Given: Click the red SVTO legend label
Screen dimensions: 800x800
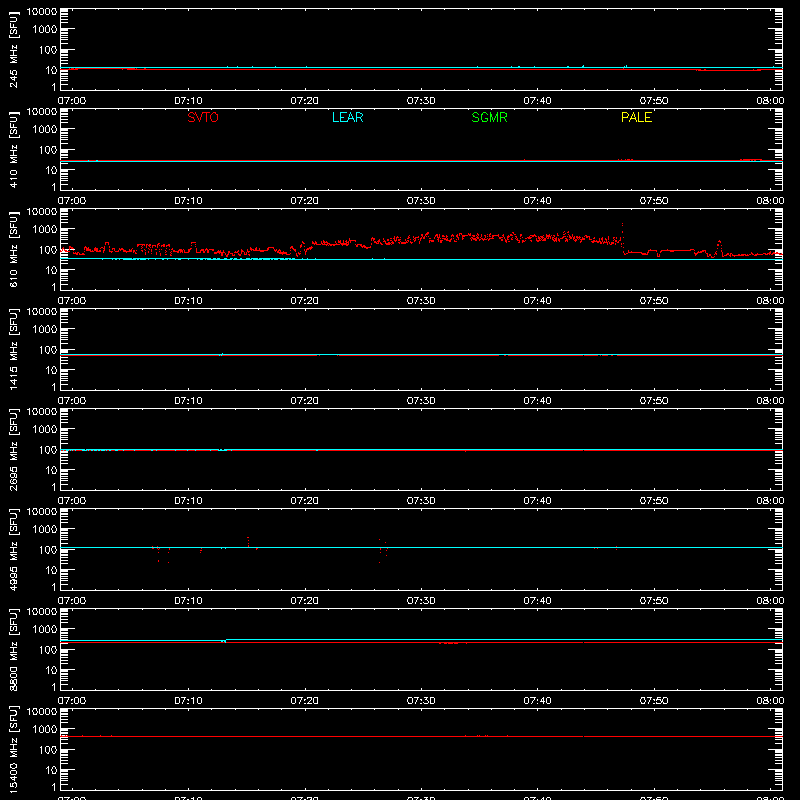Looking at the screenshot, I should (x=203, y=117).
